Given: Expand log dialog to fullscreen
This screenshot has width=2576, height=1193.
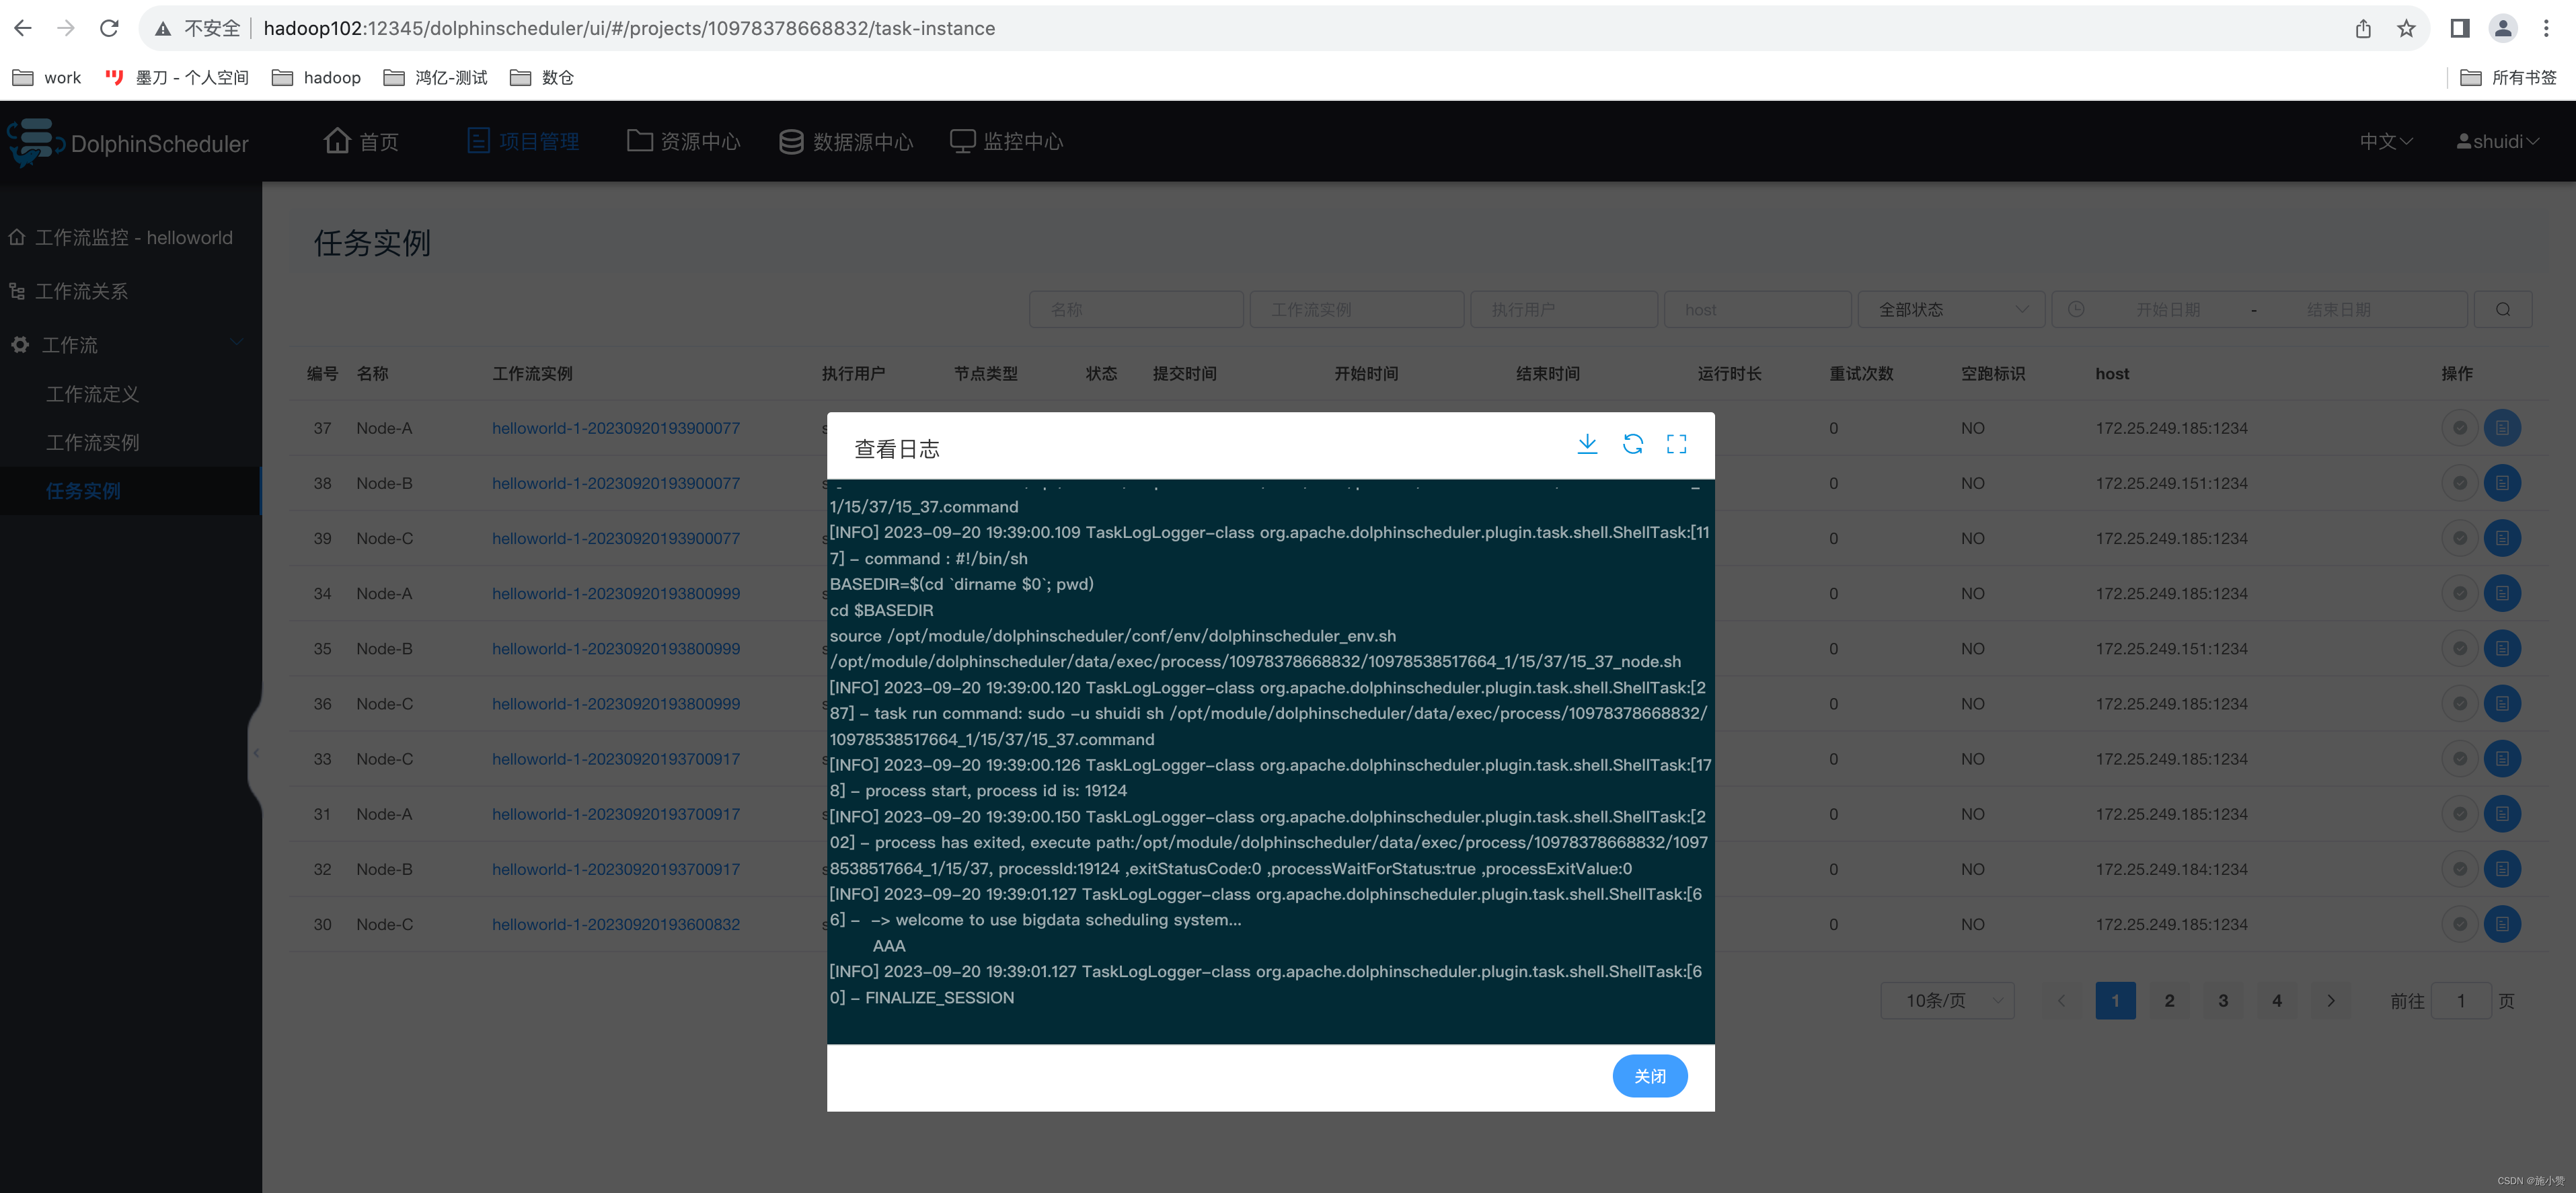Looking at the screenshot, I should tap(1676, 444).
